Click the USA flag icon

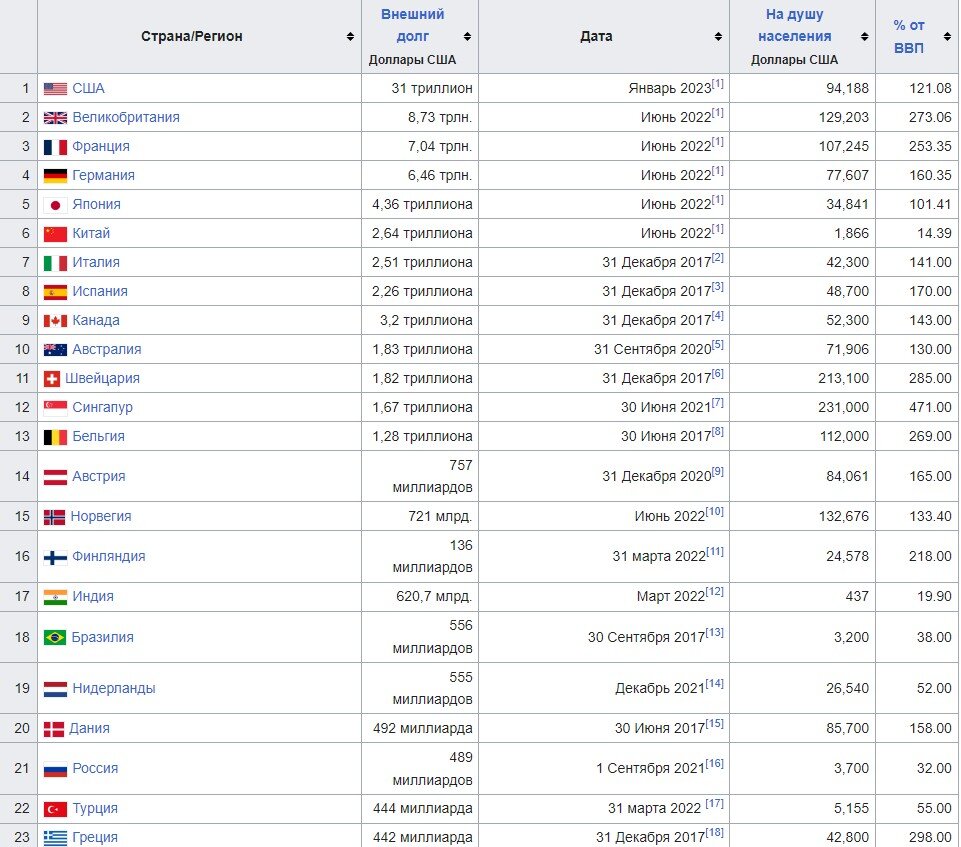click(x=55, y=89)
